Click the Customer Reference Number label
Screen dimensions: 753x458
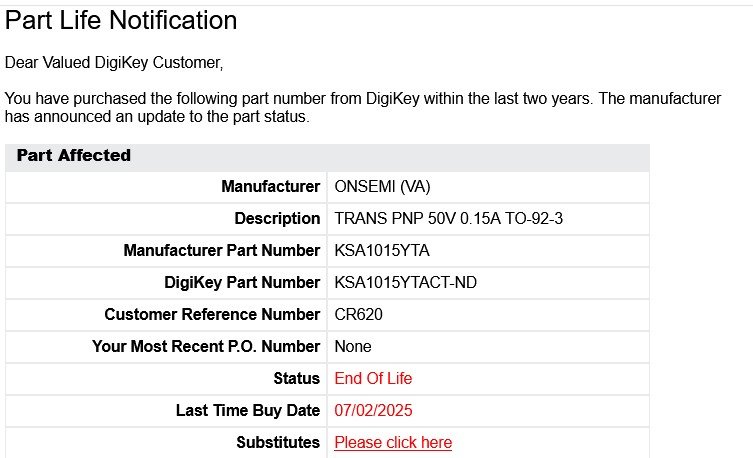212,314
